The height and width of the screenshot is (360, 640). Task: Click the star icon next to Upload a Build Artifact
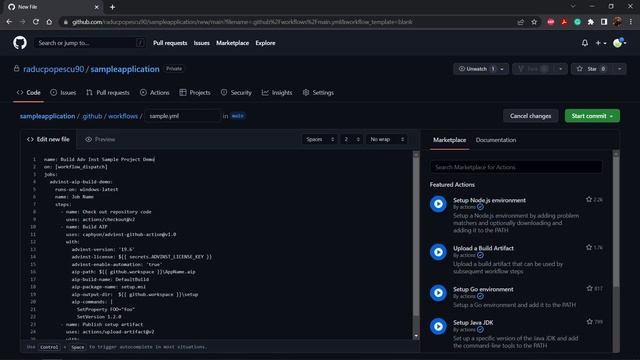(x=589, y=247)
